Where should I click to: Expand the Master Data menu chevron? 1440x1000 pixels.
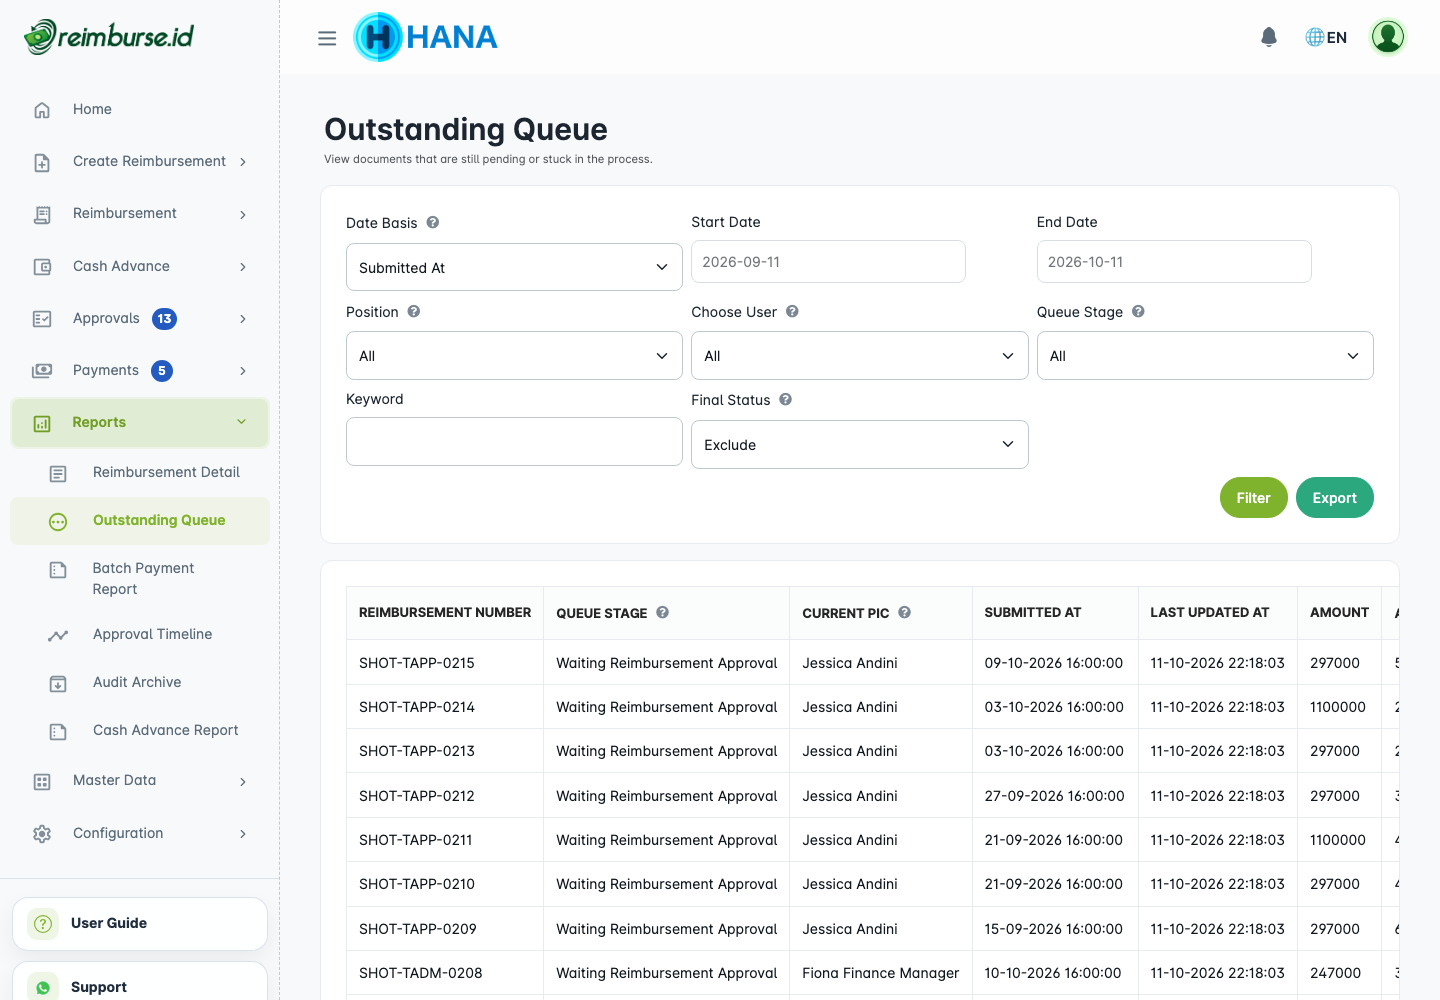coord(243,782)
